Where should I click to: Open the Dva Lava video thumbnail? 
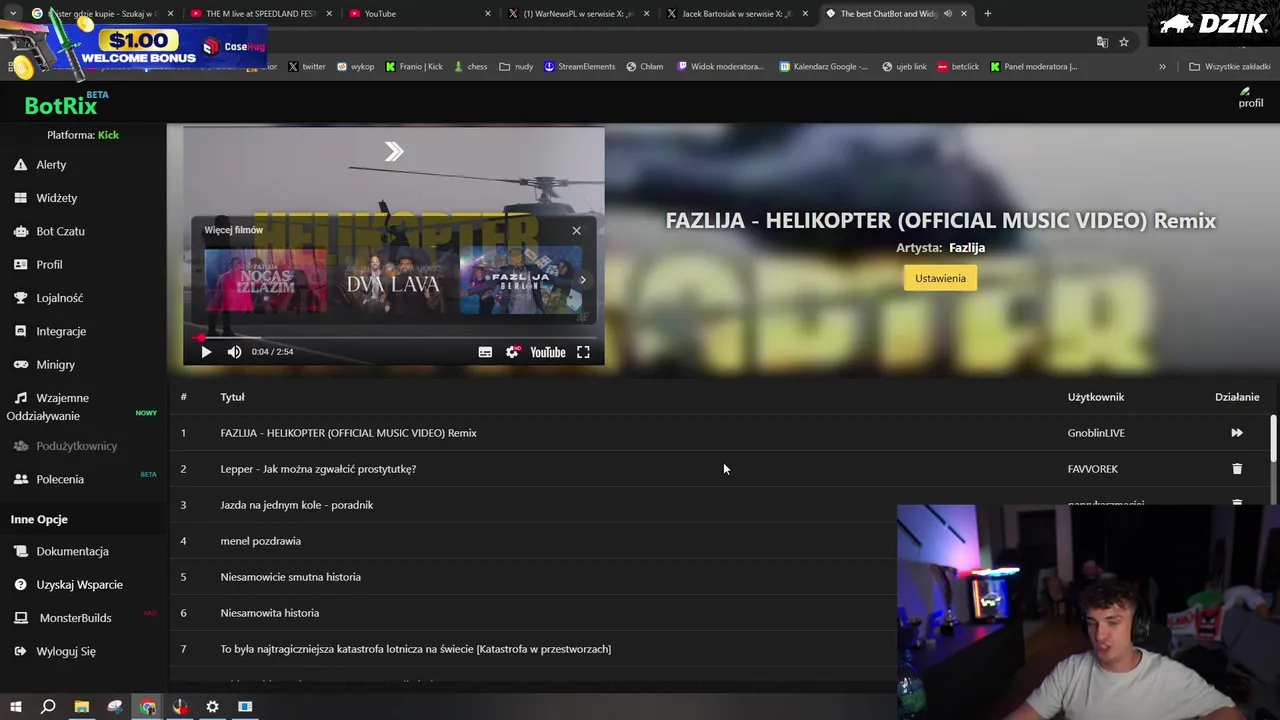coord(393,281)
